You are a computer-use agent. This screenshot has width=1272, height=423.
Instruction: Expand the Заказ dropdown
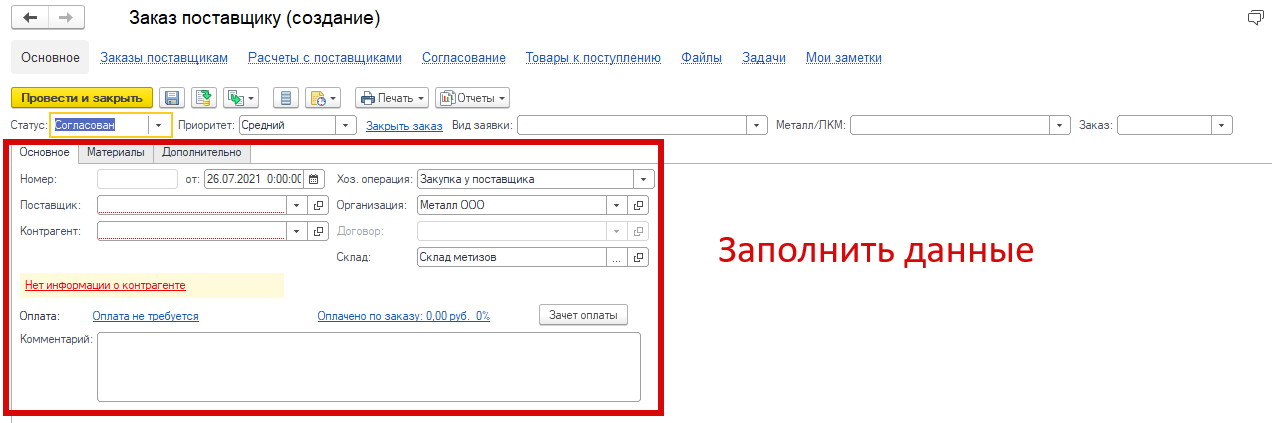pyautogui.click(x=1221, y=125)
